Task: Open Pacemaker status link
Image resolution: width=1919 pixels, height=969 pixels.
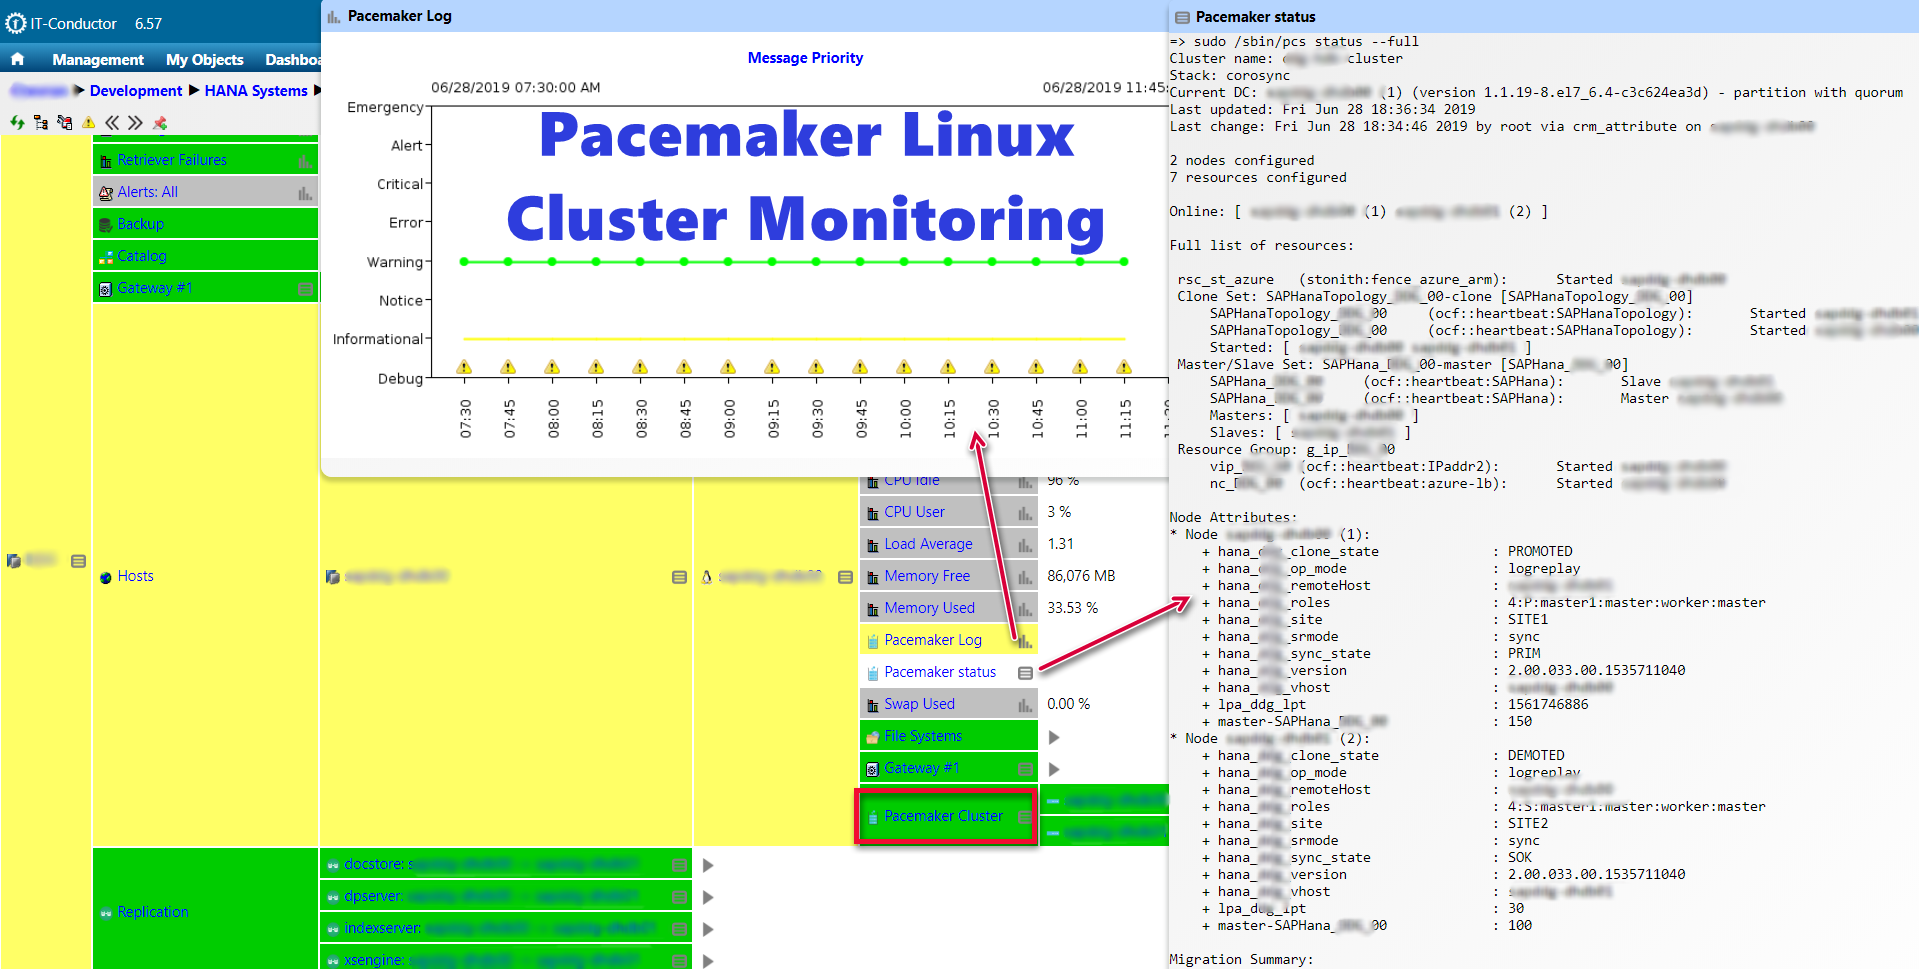Action: click(941, 672)
